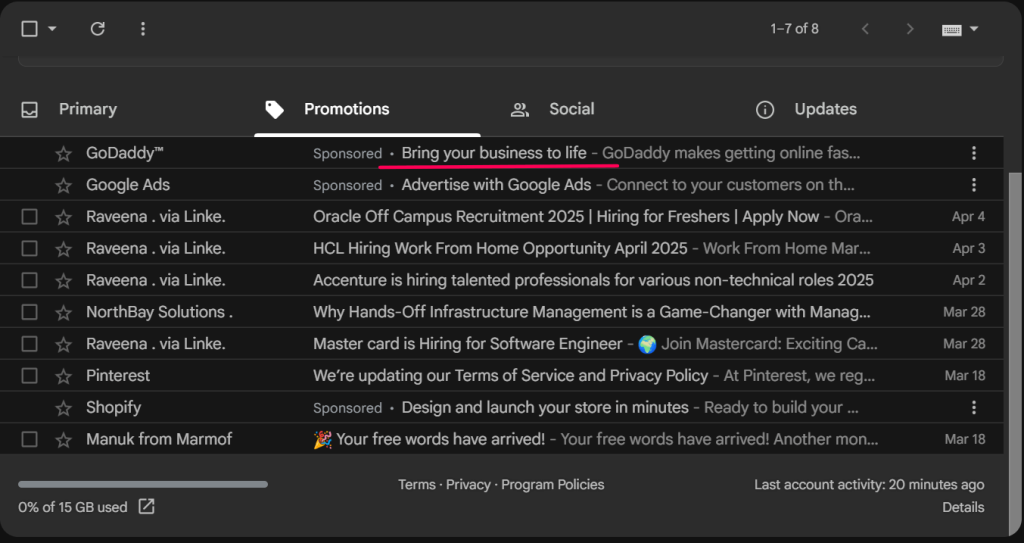This screenshot has height=543, width=1024.
Task: Open the three-dot menu on Shopify ad
Action: click(x=974, y=408)
